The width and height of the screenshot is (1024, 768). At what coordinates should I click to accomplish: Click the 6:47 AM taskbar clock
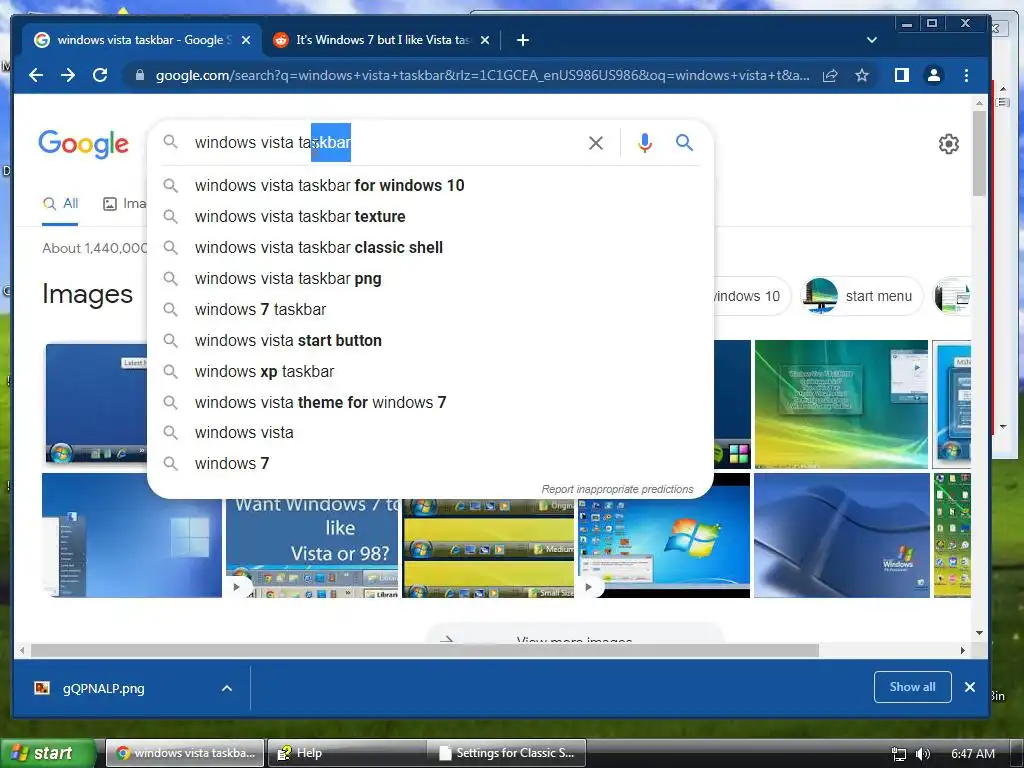click(x=973, y=754)
